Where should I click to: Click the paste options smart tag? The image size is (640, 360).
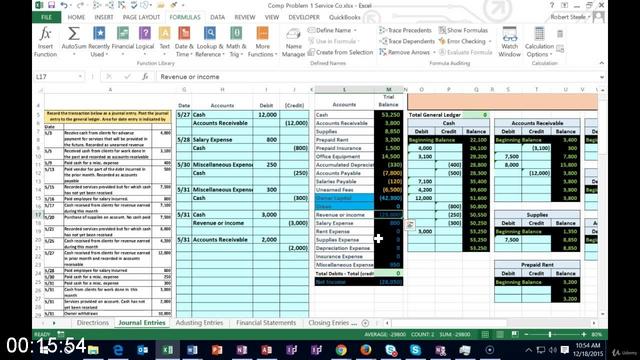click(x=410, y=224)
